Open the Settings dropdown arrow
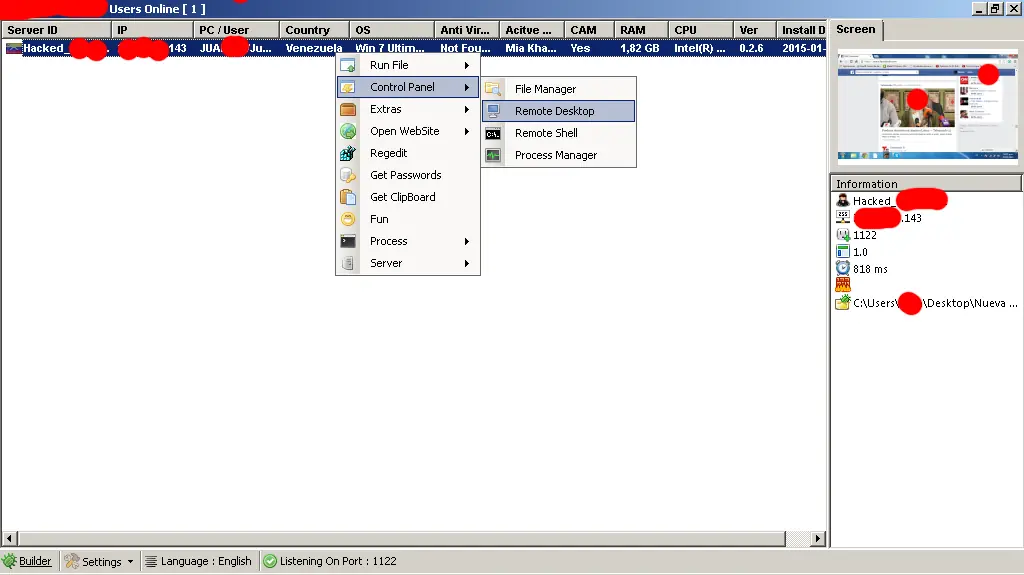1024x575 pixels. tap(131, 561)
